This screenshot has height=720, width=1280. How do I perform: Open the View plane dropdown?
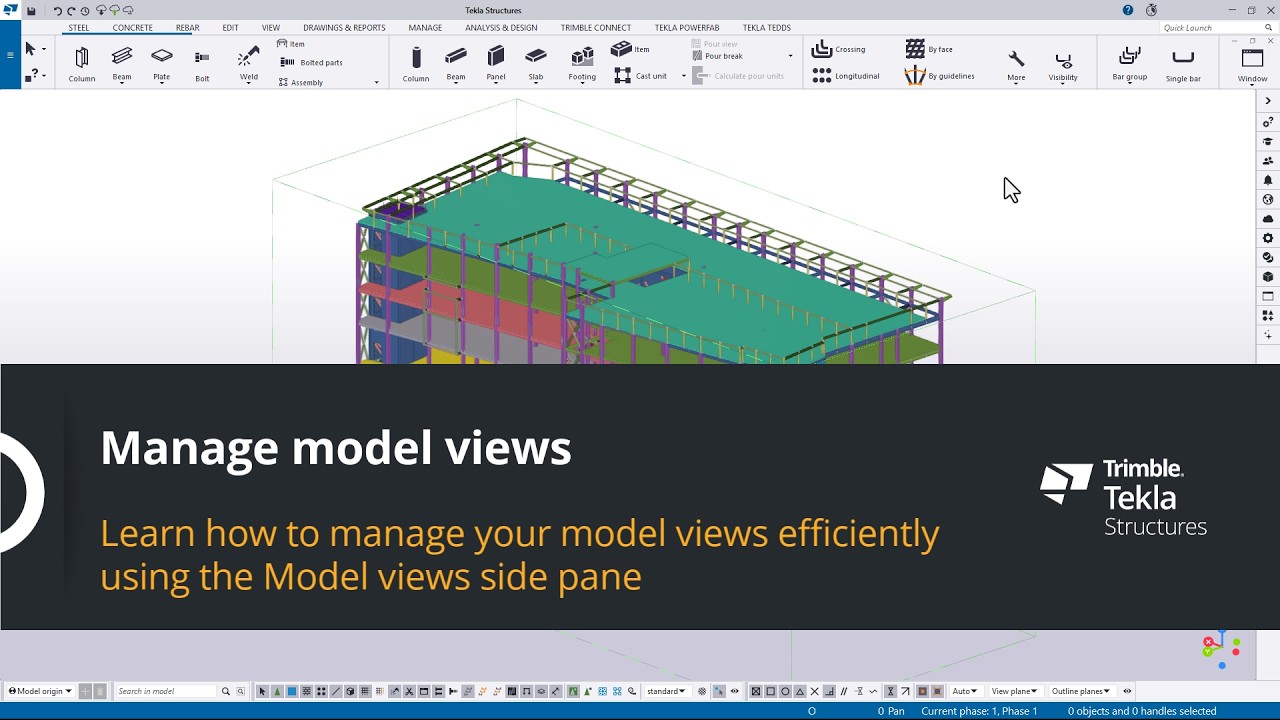pos(1013,691)
